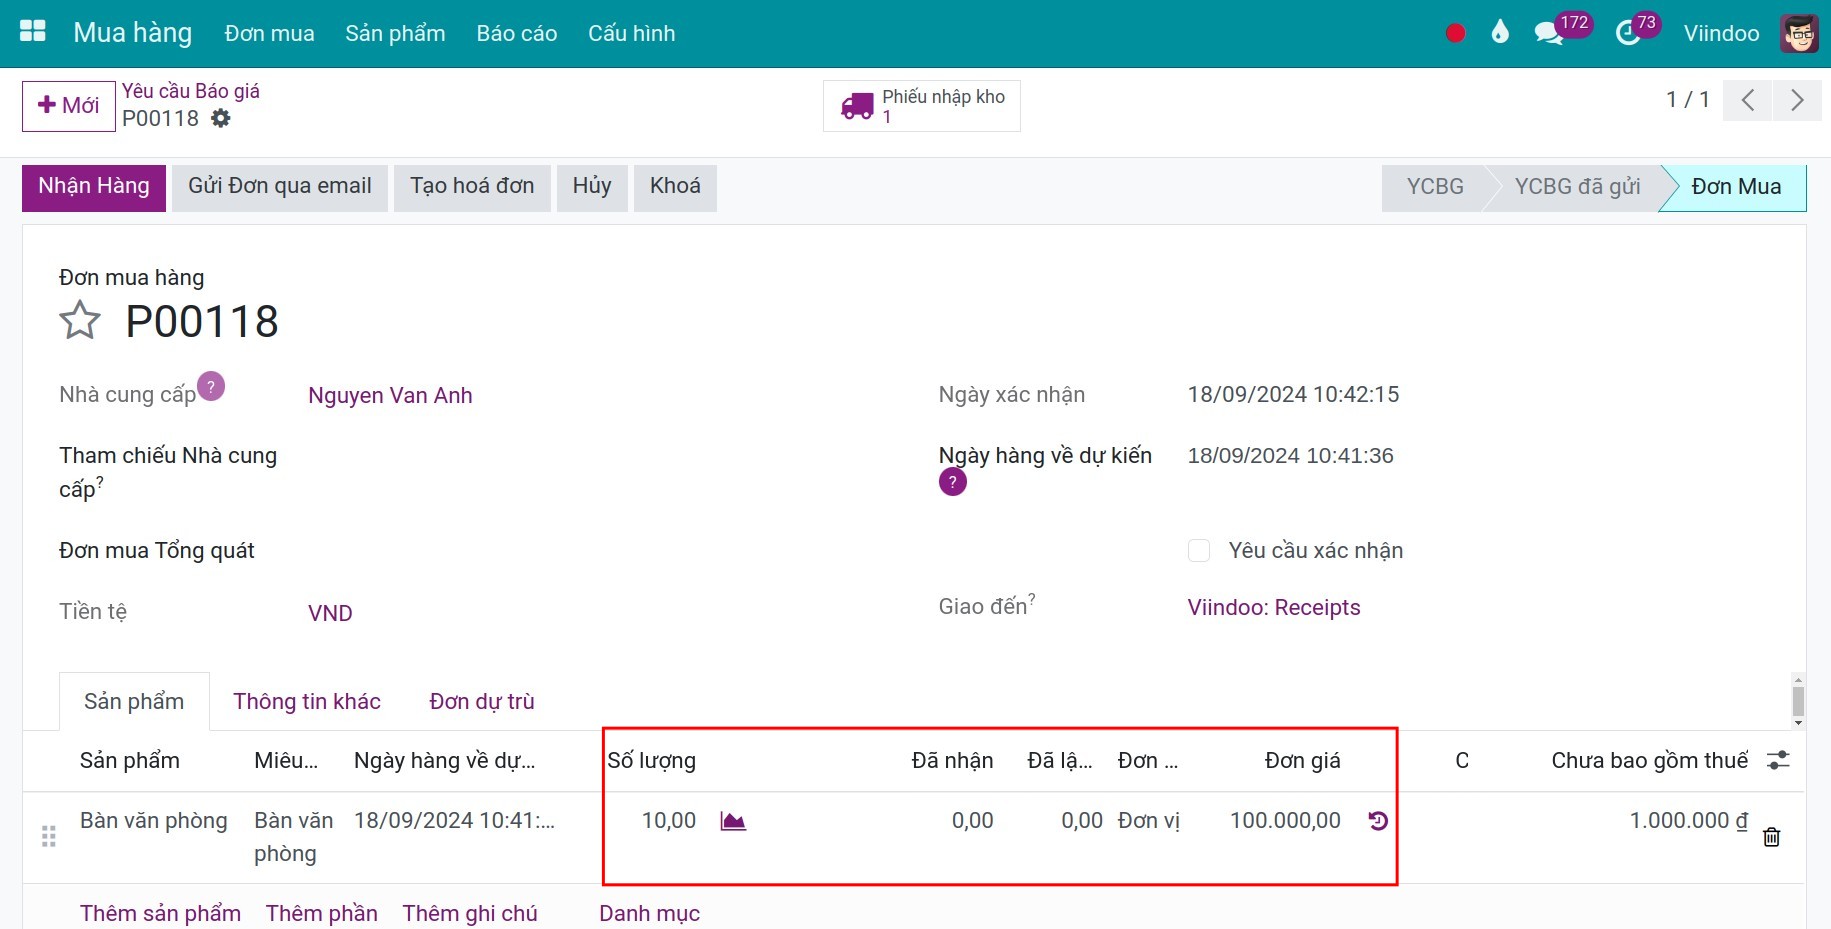Open the Báo cáo menu

(516, 34)
